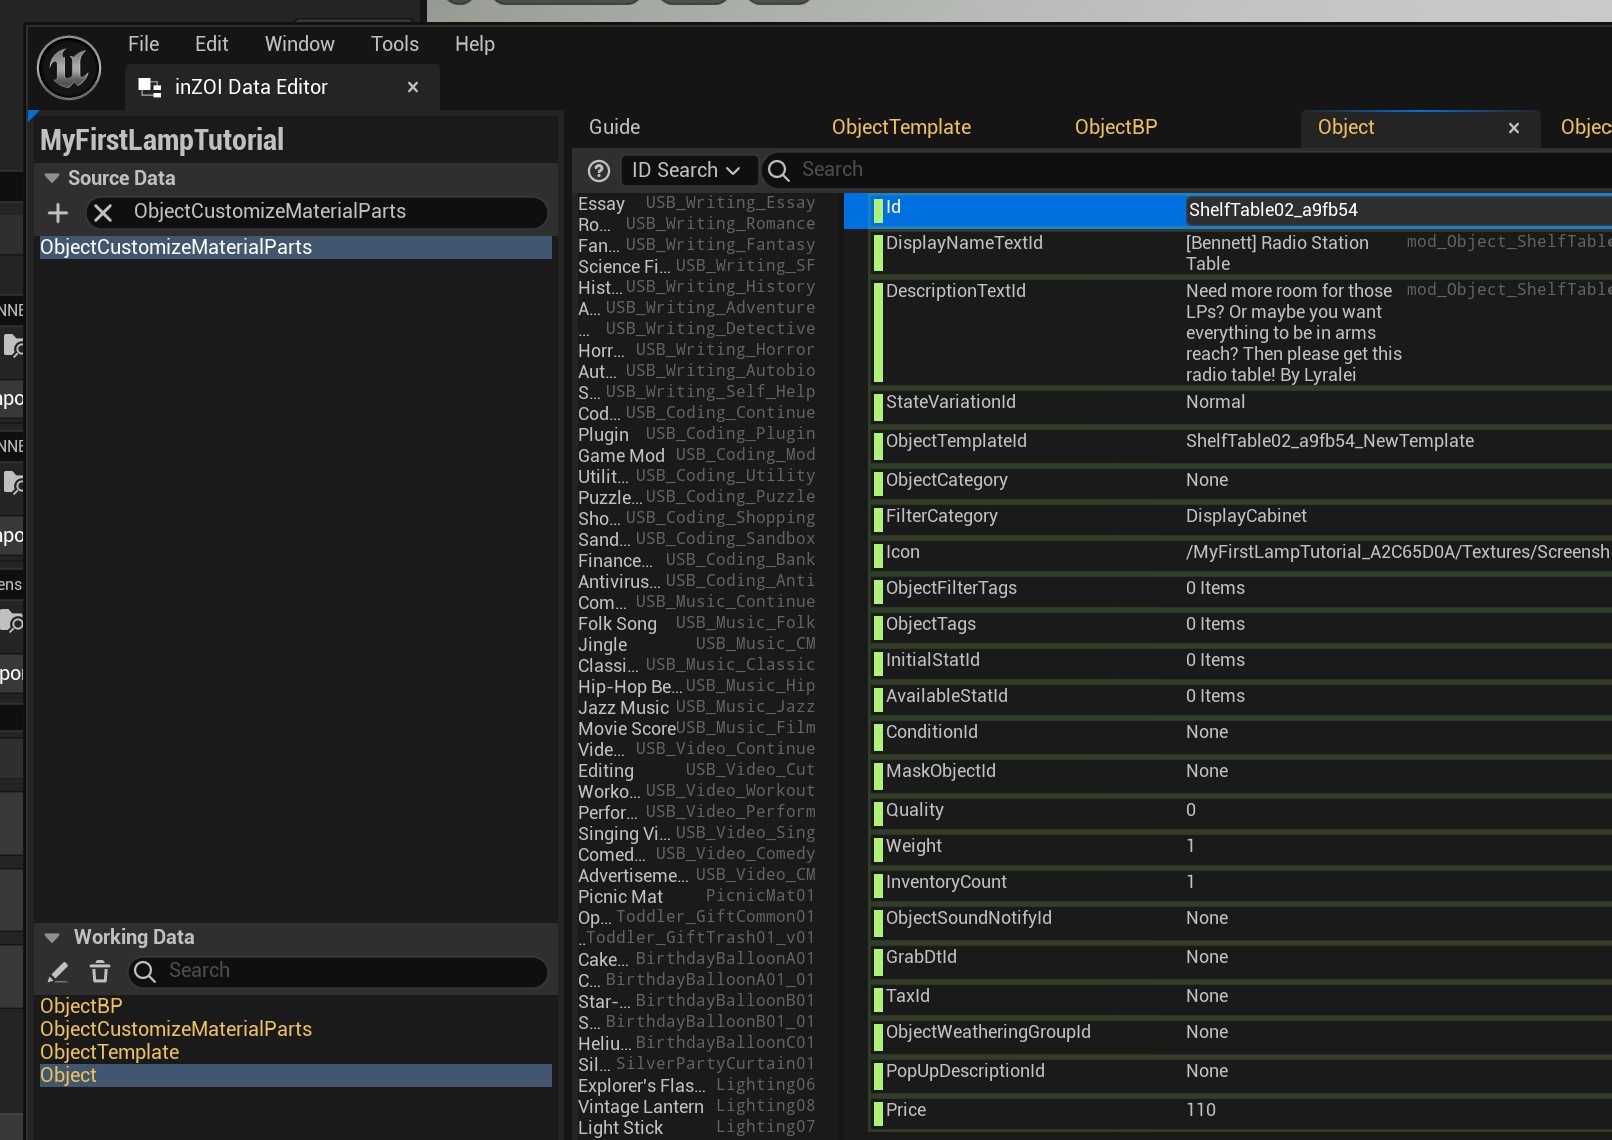Screen dimensions: 1612x1140
Task: Select the Light Stick row
Action: point(696,1127)
